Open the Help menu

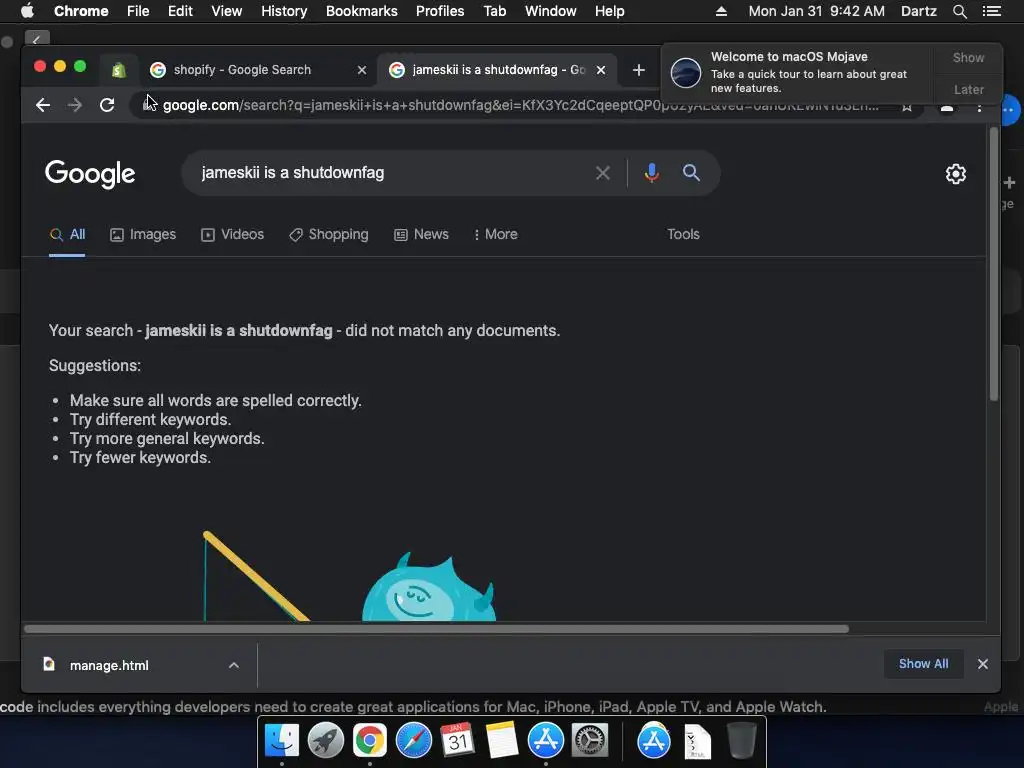[x=609, y=11]
